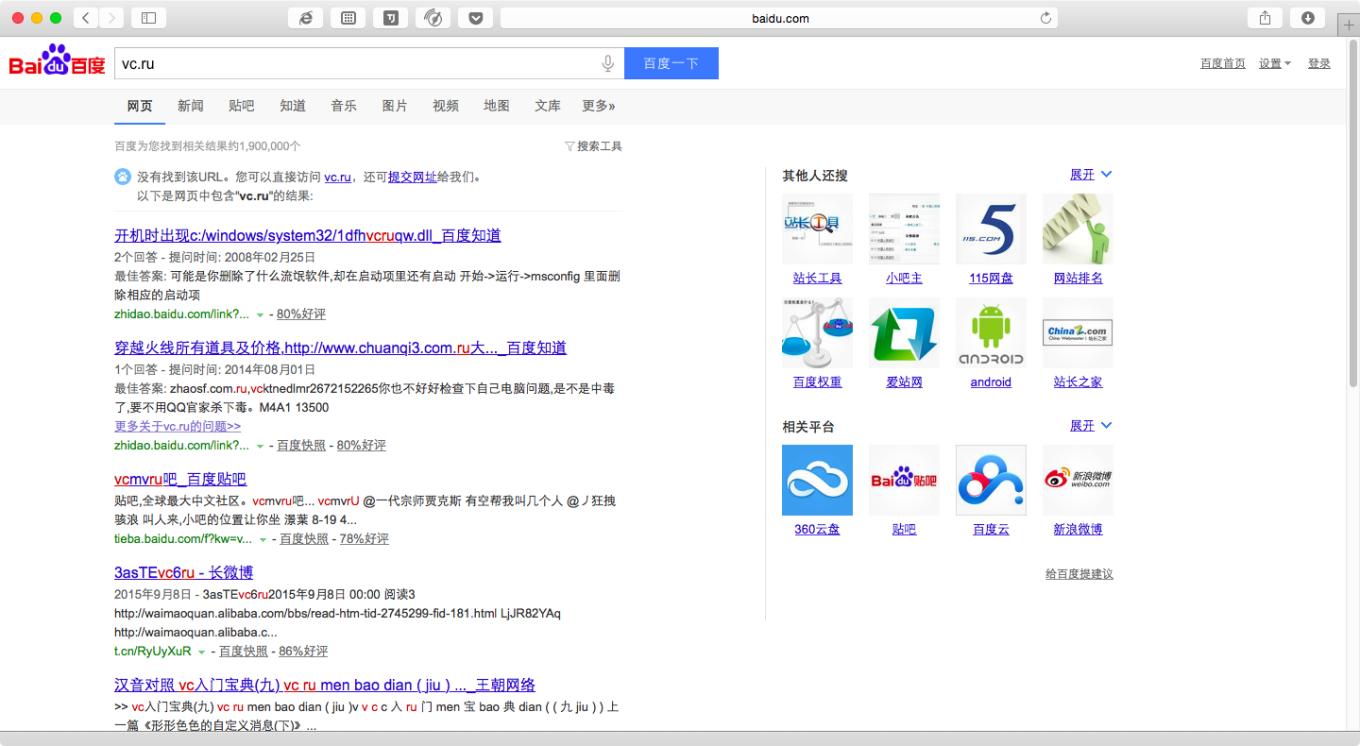This screenshot has width=1360, height=746.
Task: Open the Pocket extension icon
Action: point(476,18)
